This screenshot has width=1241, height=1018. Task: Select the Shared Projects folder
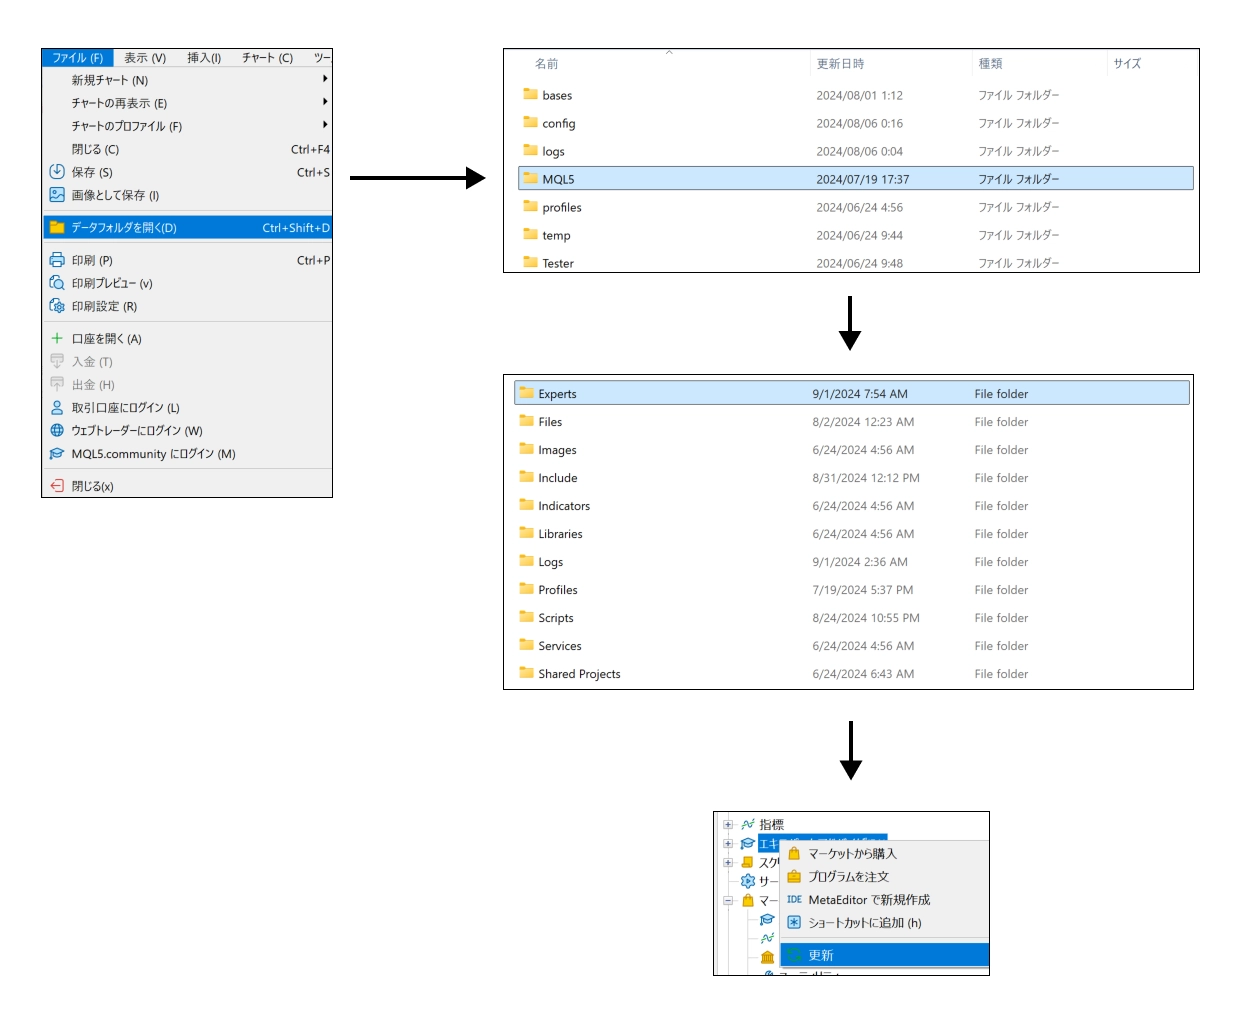pyautogui.click(x=852, y=674)
